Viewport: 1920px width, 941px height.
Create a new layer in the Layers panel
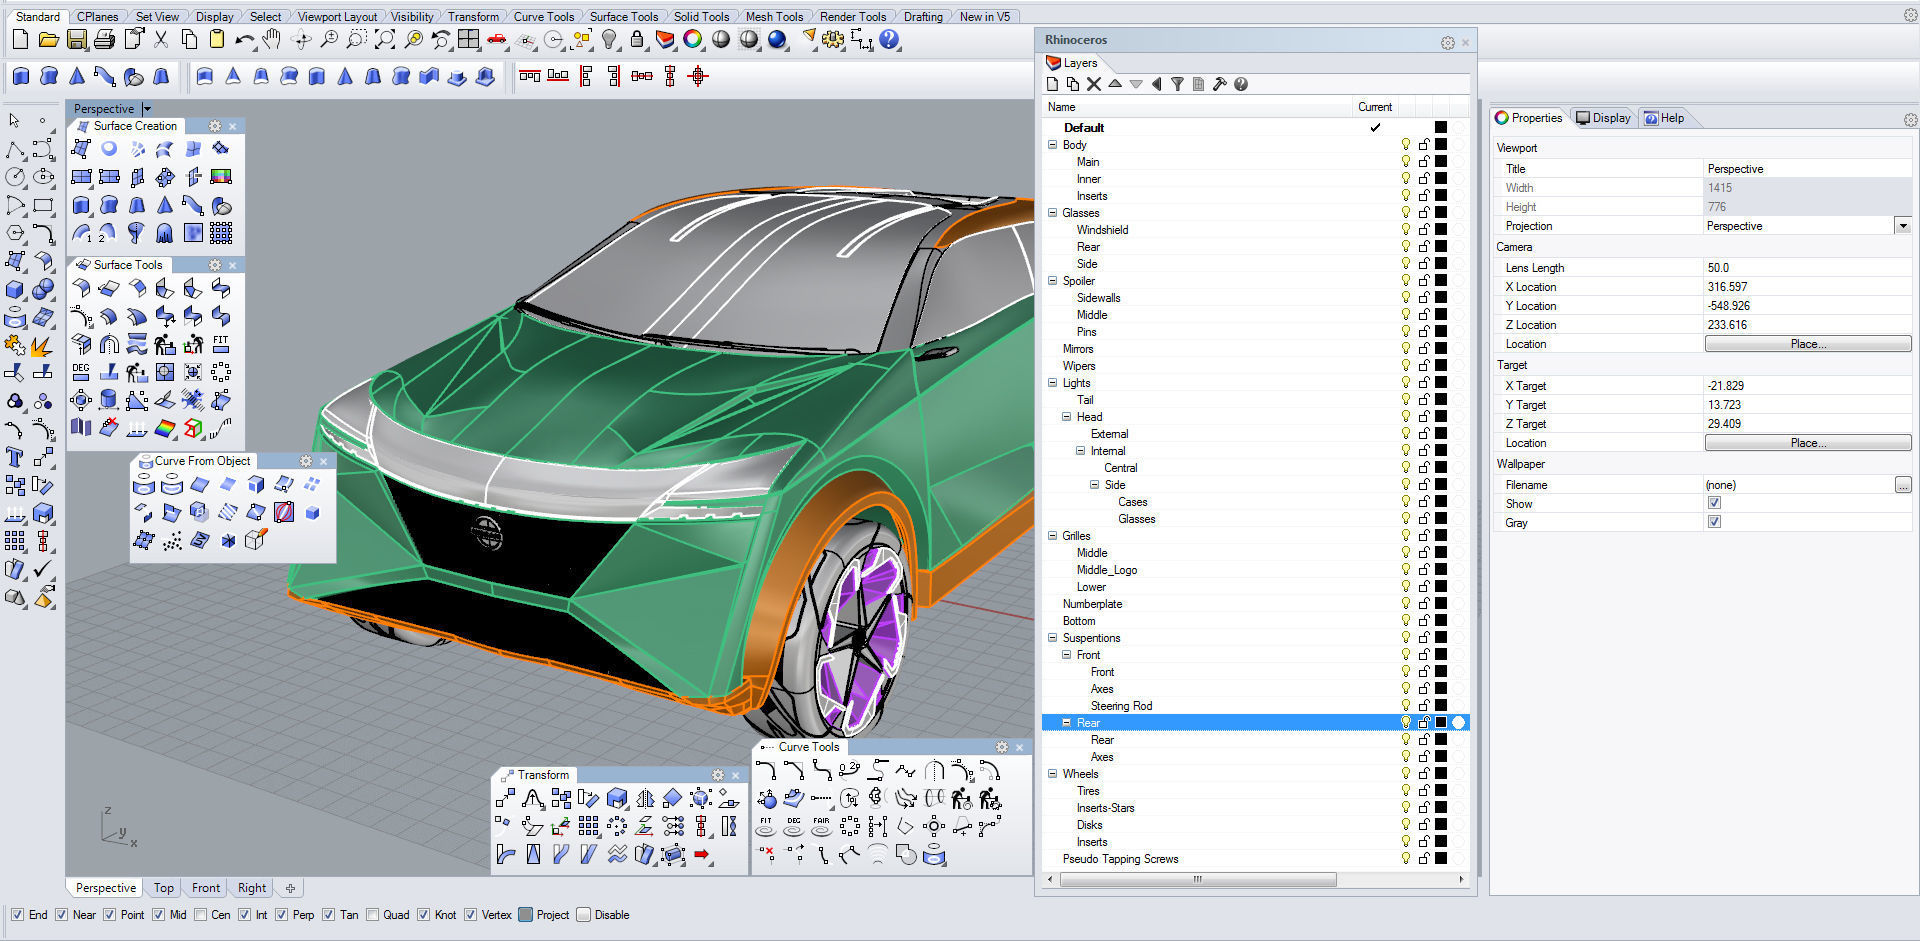click(x=1052, y=84)
